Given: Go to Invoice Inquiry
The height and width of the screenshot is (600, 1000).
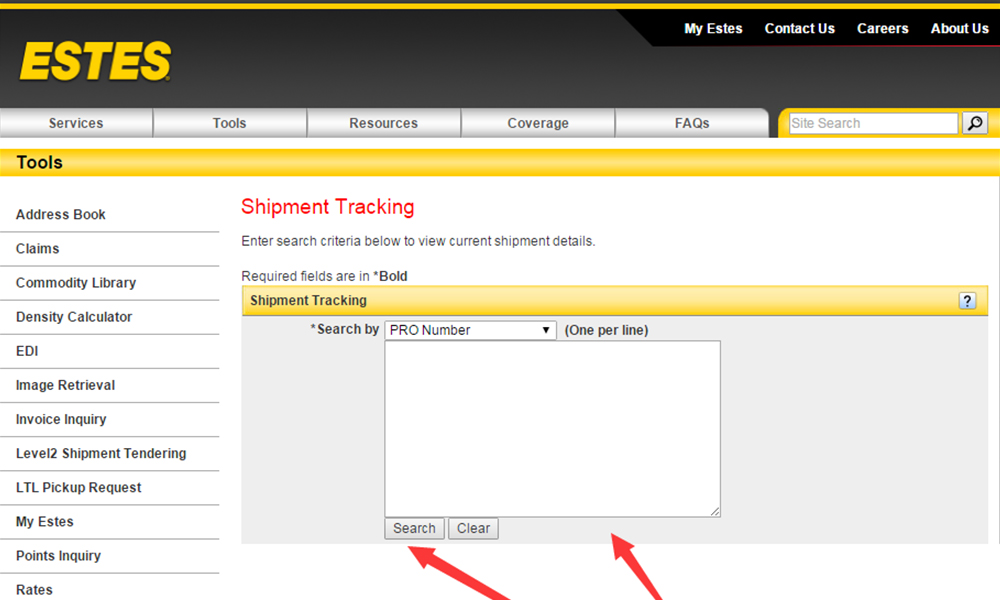Looking at the screenshot, I should (61, 420).
